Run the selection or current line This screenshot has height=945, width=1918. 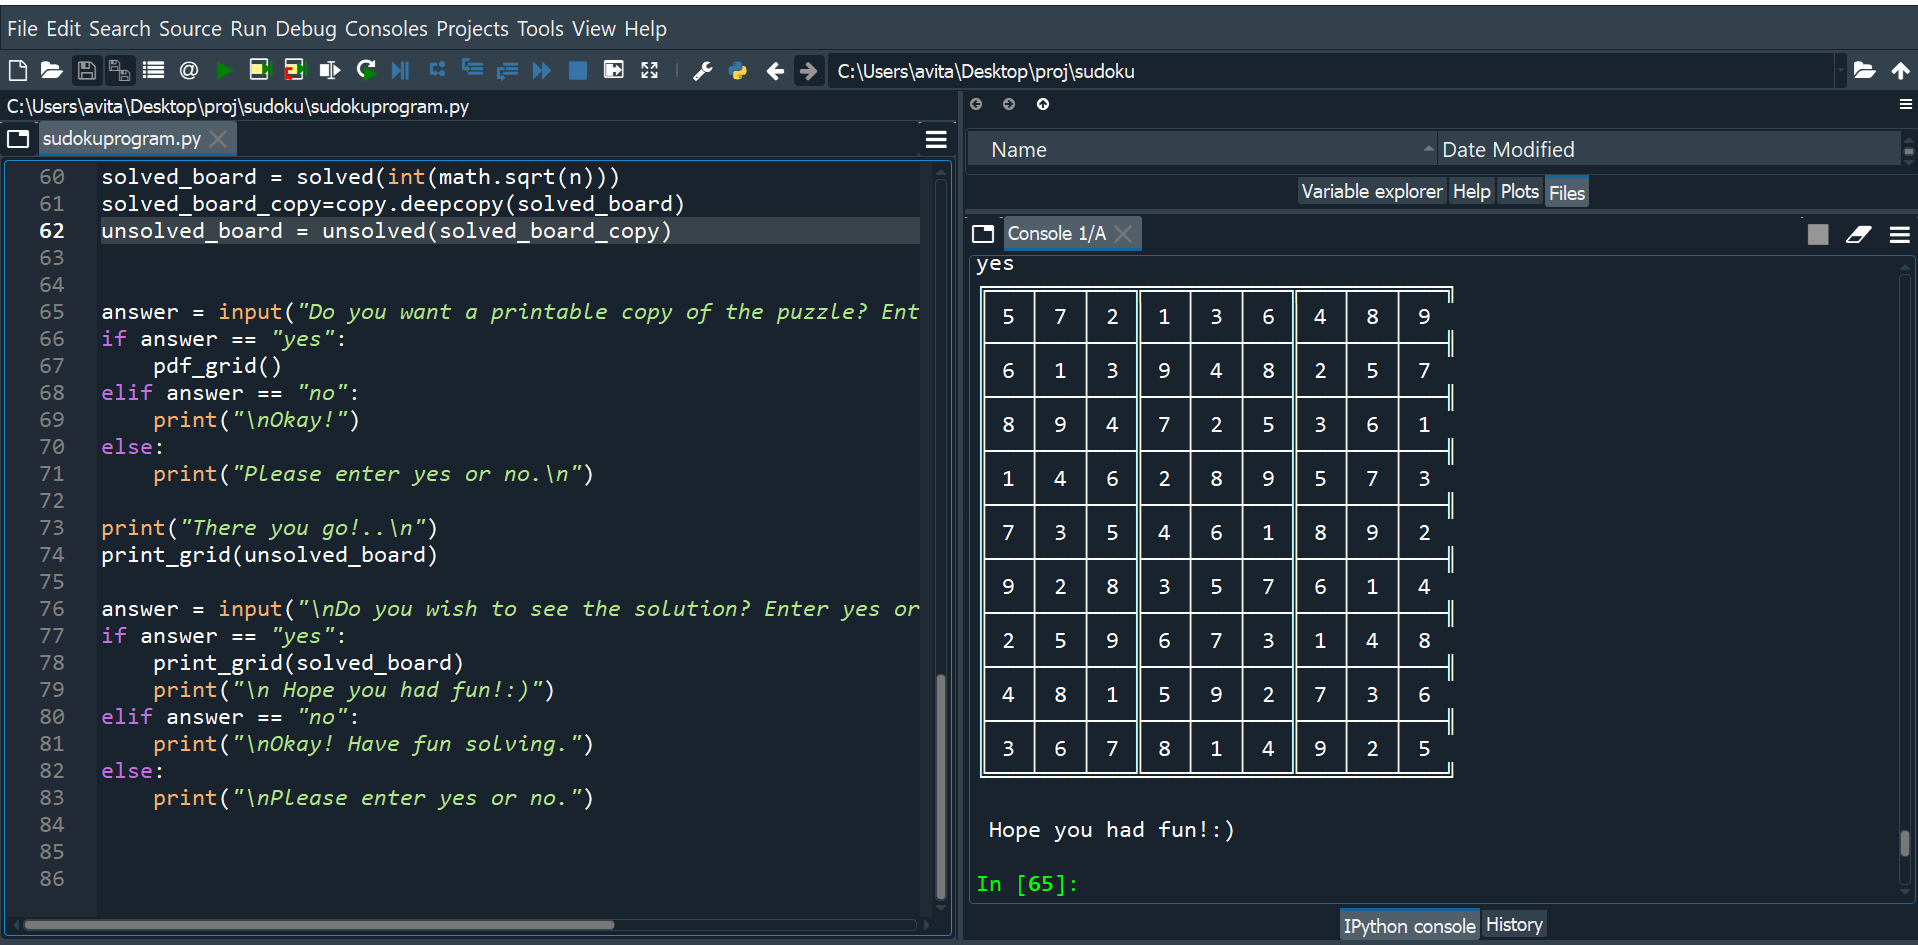(329, 70)
